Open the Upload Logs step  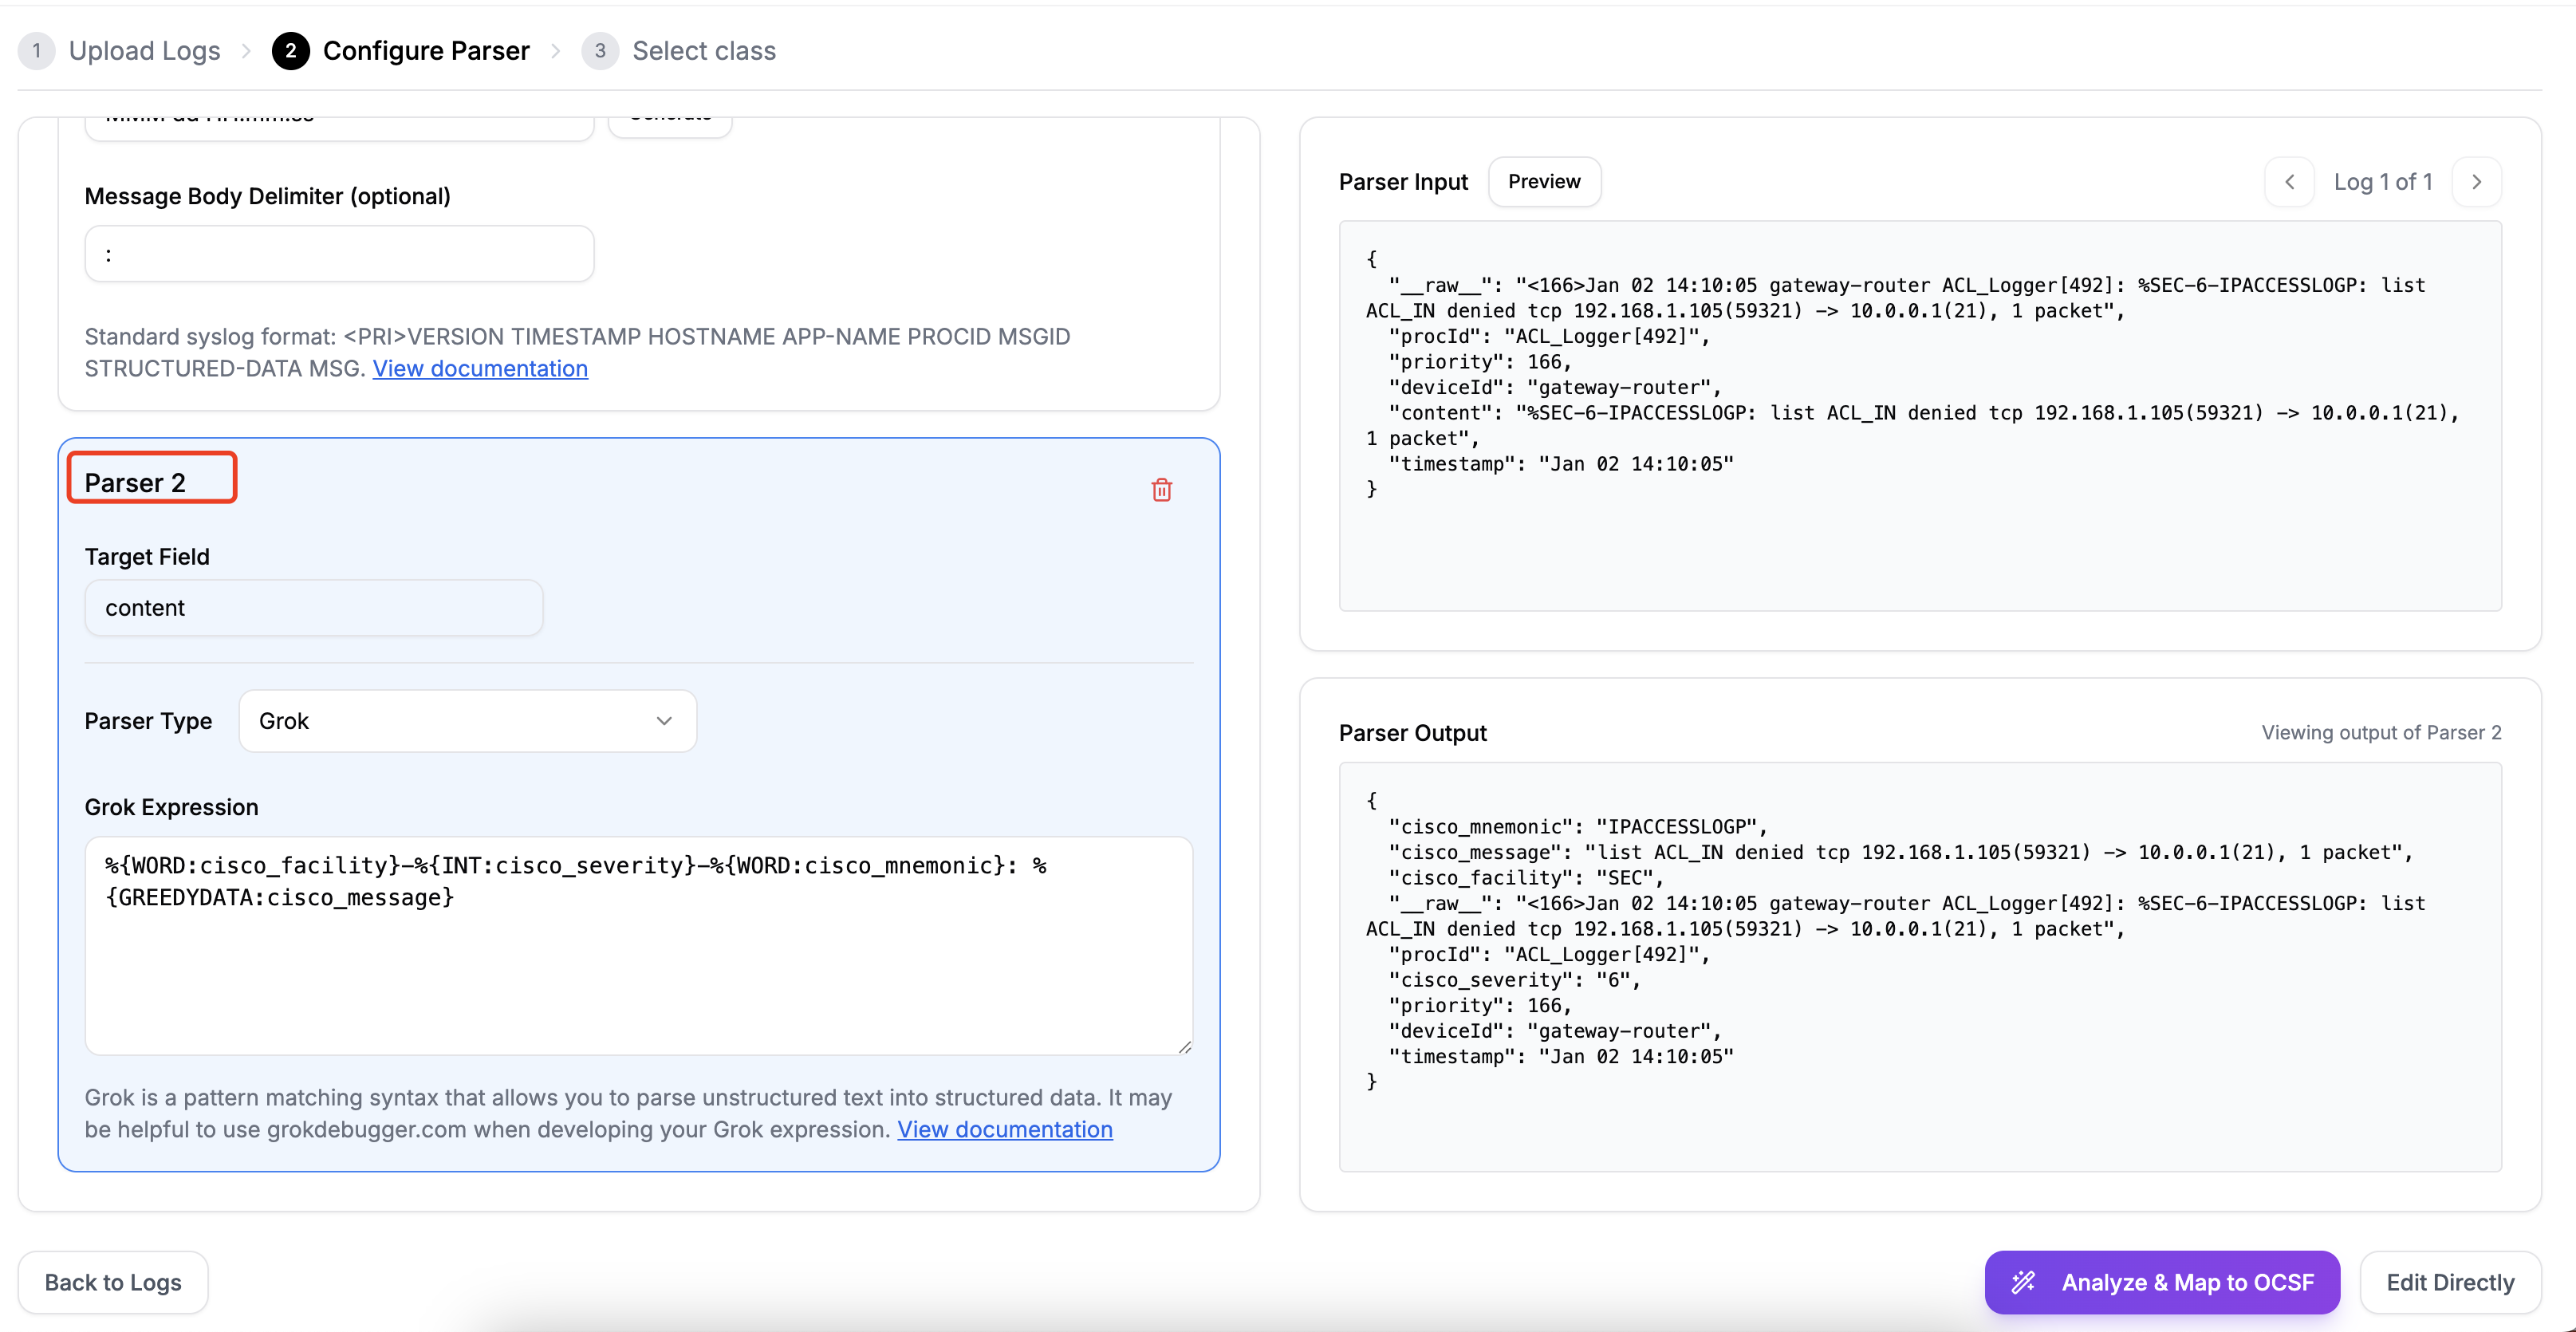(144, 51)
